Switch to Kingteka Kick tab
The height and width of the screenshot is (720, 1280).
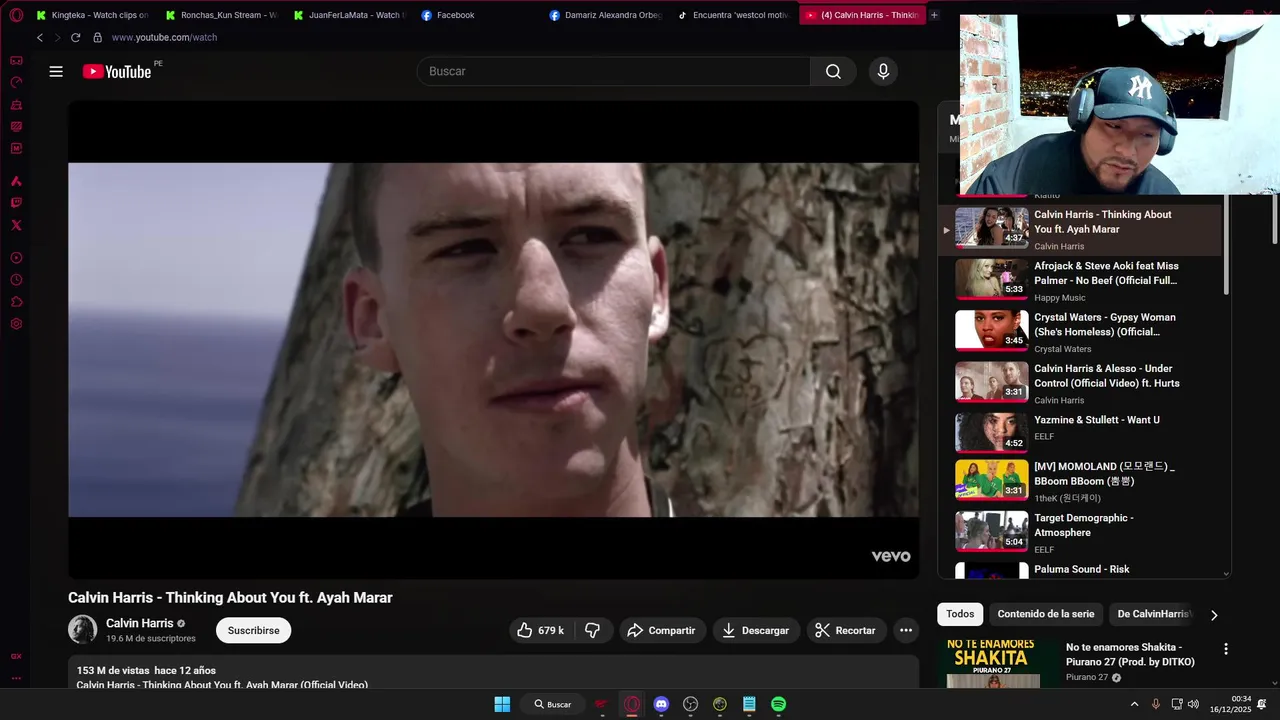coord(92,15)
